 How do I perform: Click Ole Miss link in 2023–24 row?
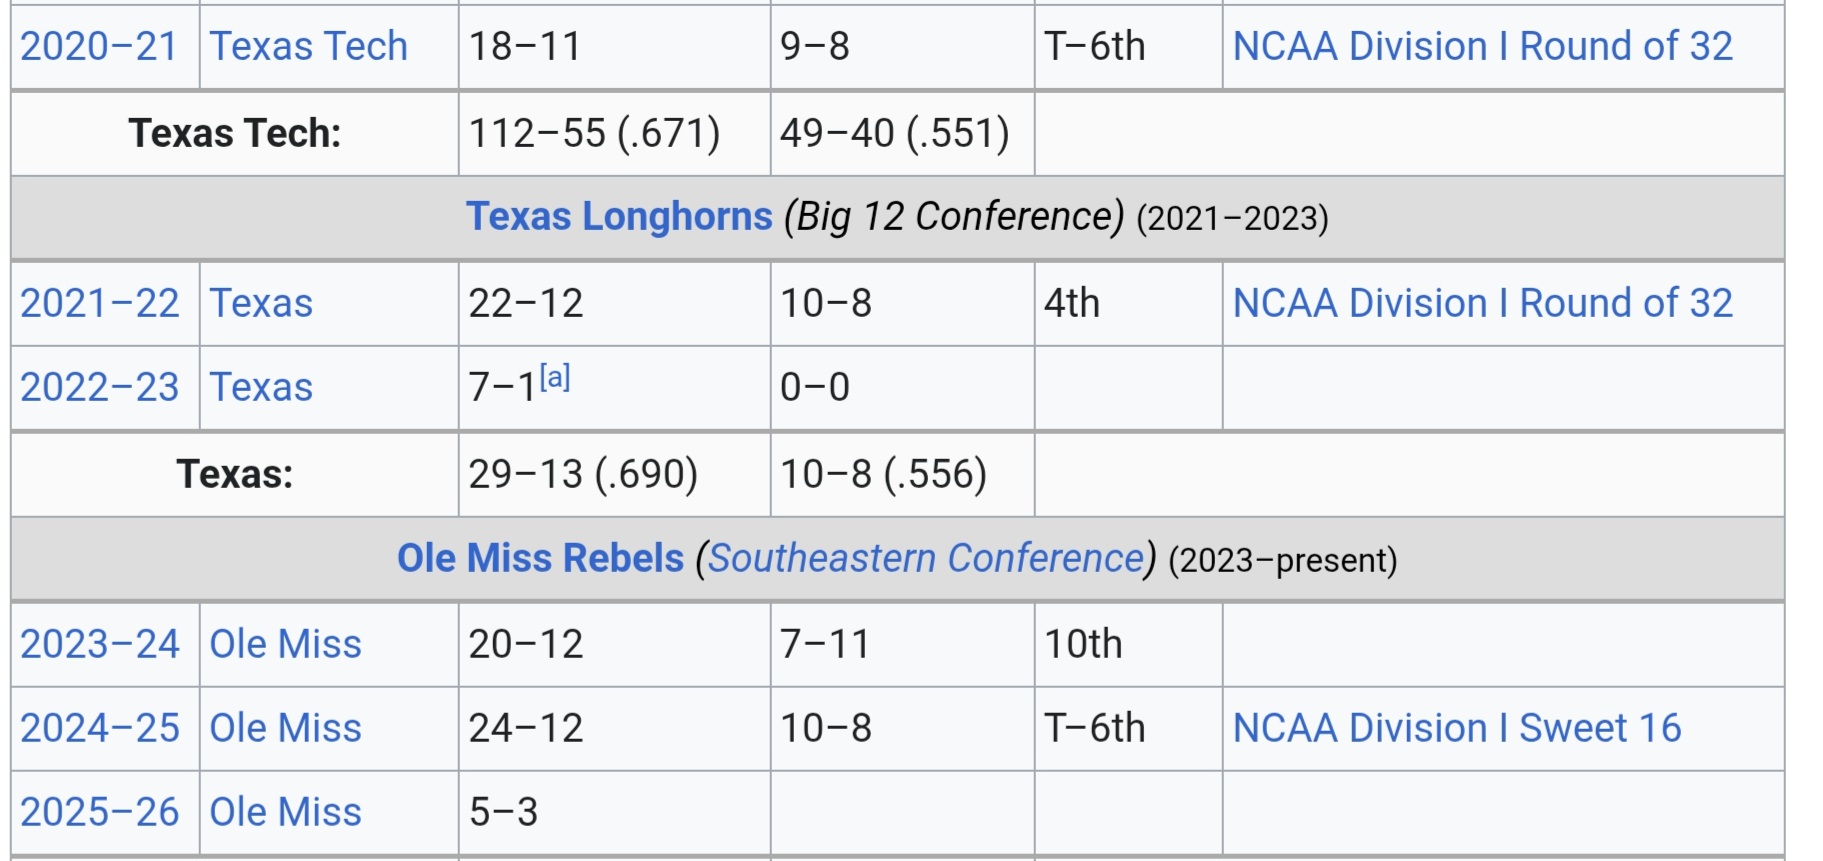285,645
